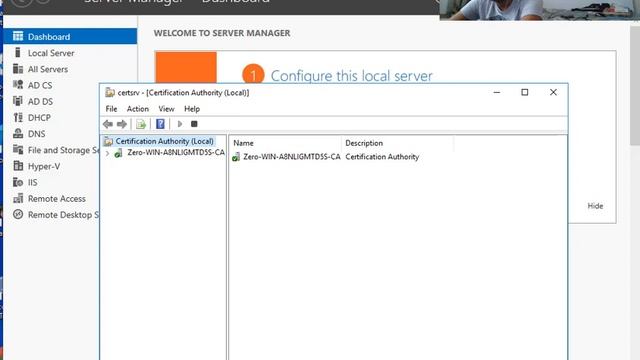640x360 pixels.
Task: Close the certsrv window
Action: [x=553, y=92]
